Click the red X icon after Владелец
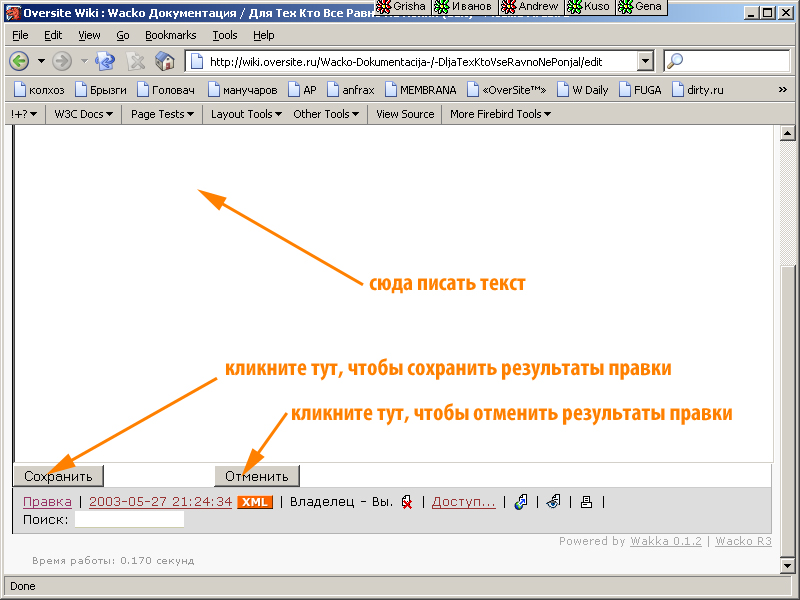This screenshot has height=600, width=800. click(408, 502)
